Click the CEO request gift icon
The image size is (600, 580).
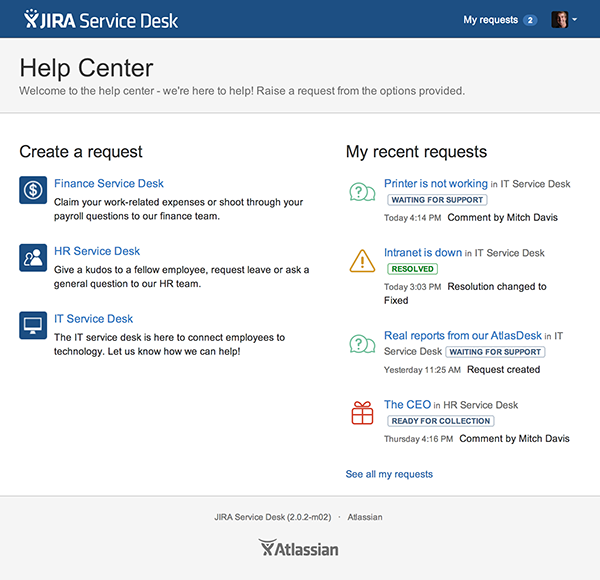click(361, 412)
